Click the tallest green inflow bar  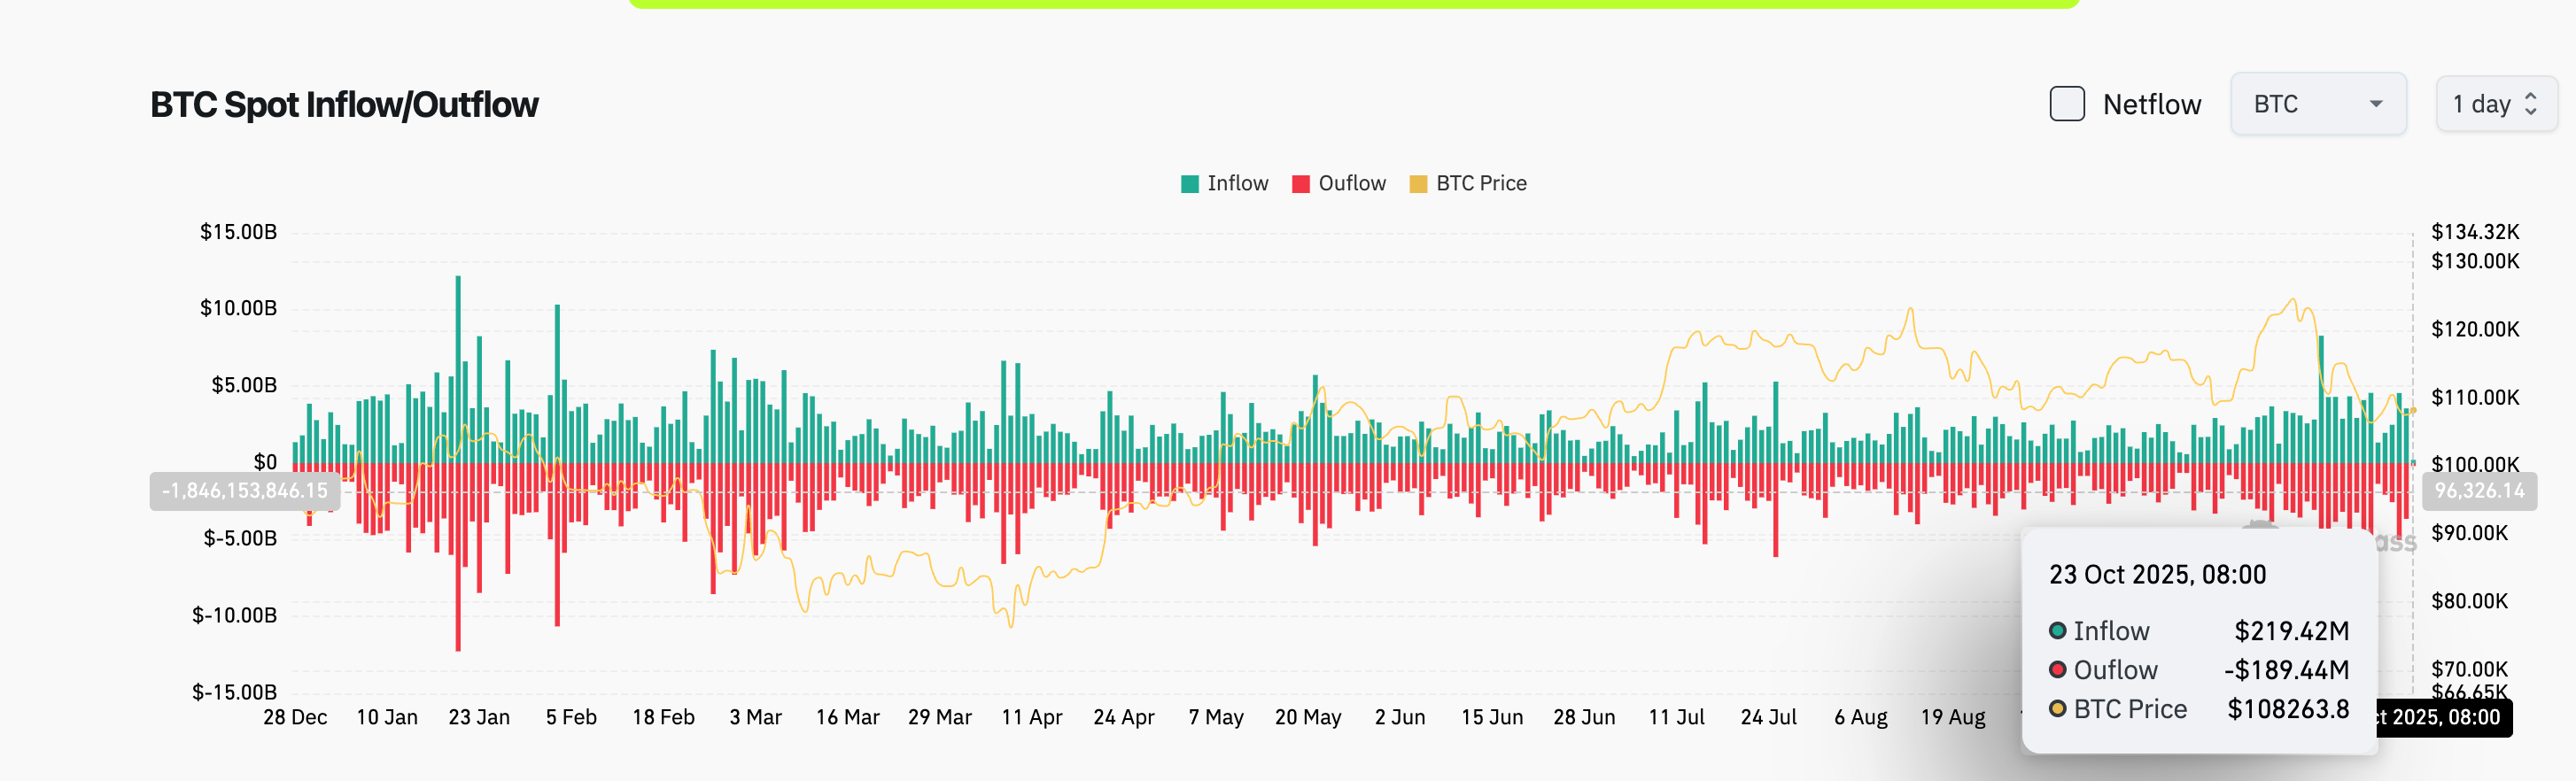(x=458, y=370)
